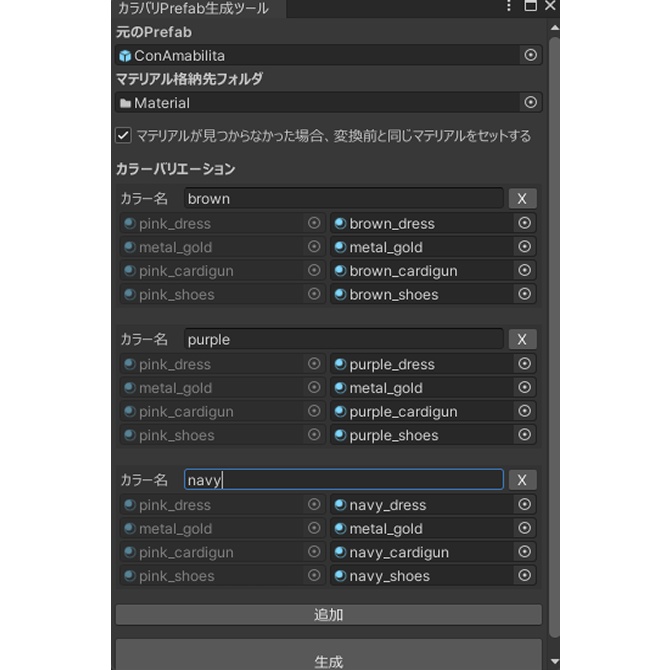
Task: Open picker for purple_dress material
Action: [x=524, y=364]
